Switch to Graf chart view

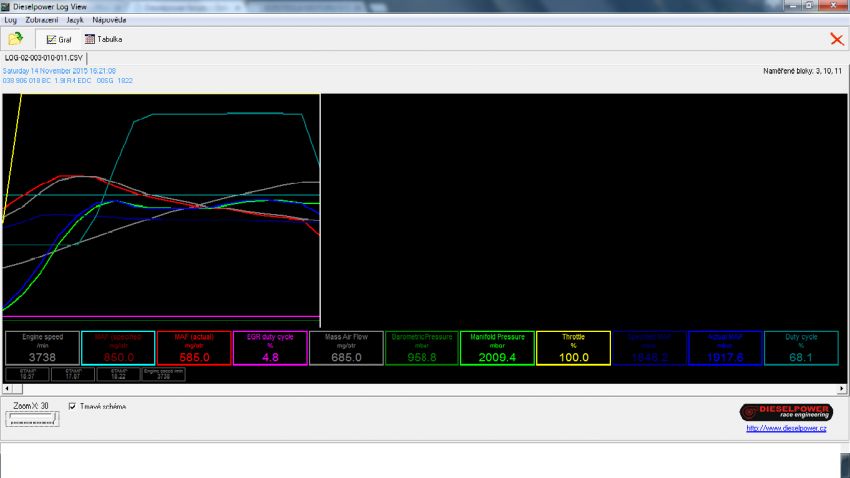[x=59, y=39]
